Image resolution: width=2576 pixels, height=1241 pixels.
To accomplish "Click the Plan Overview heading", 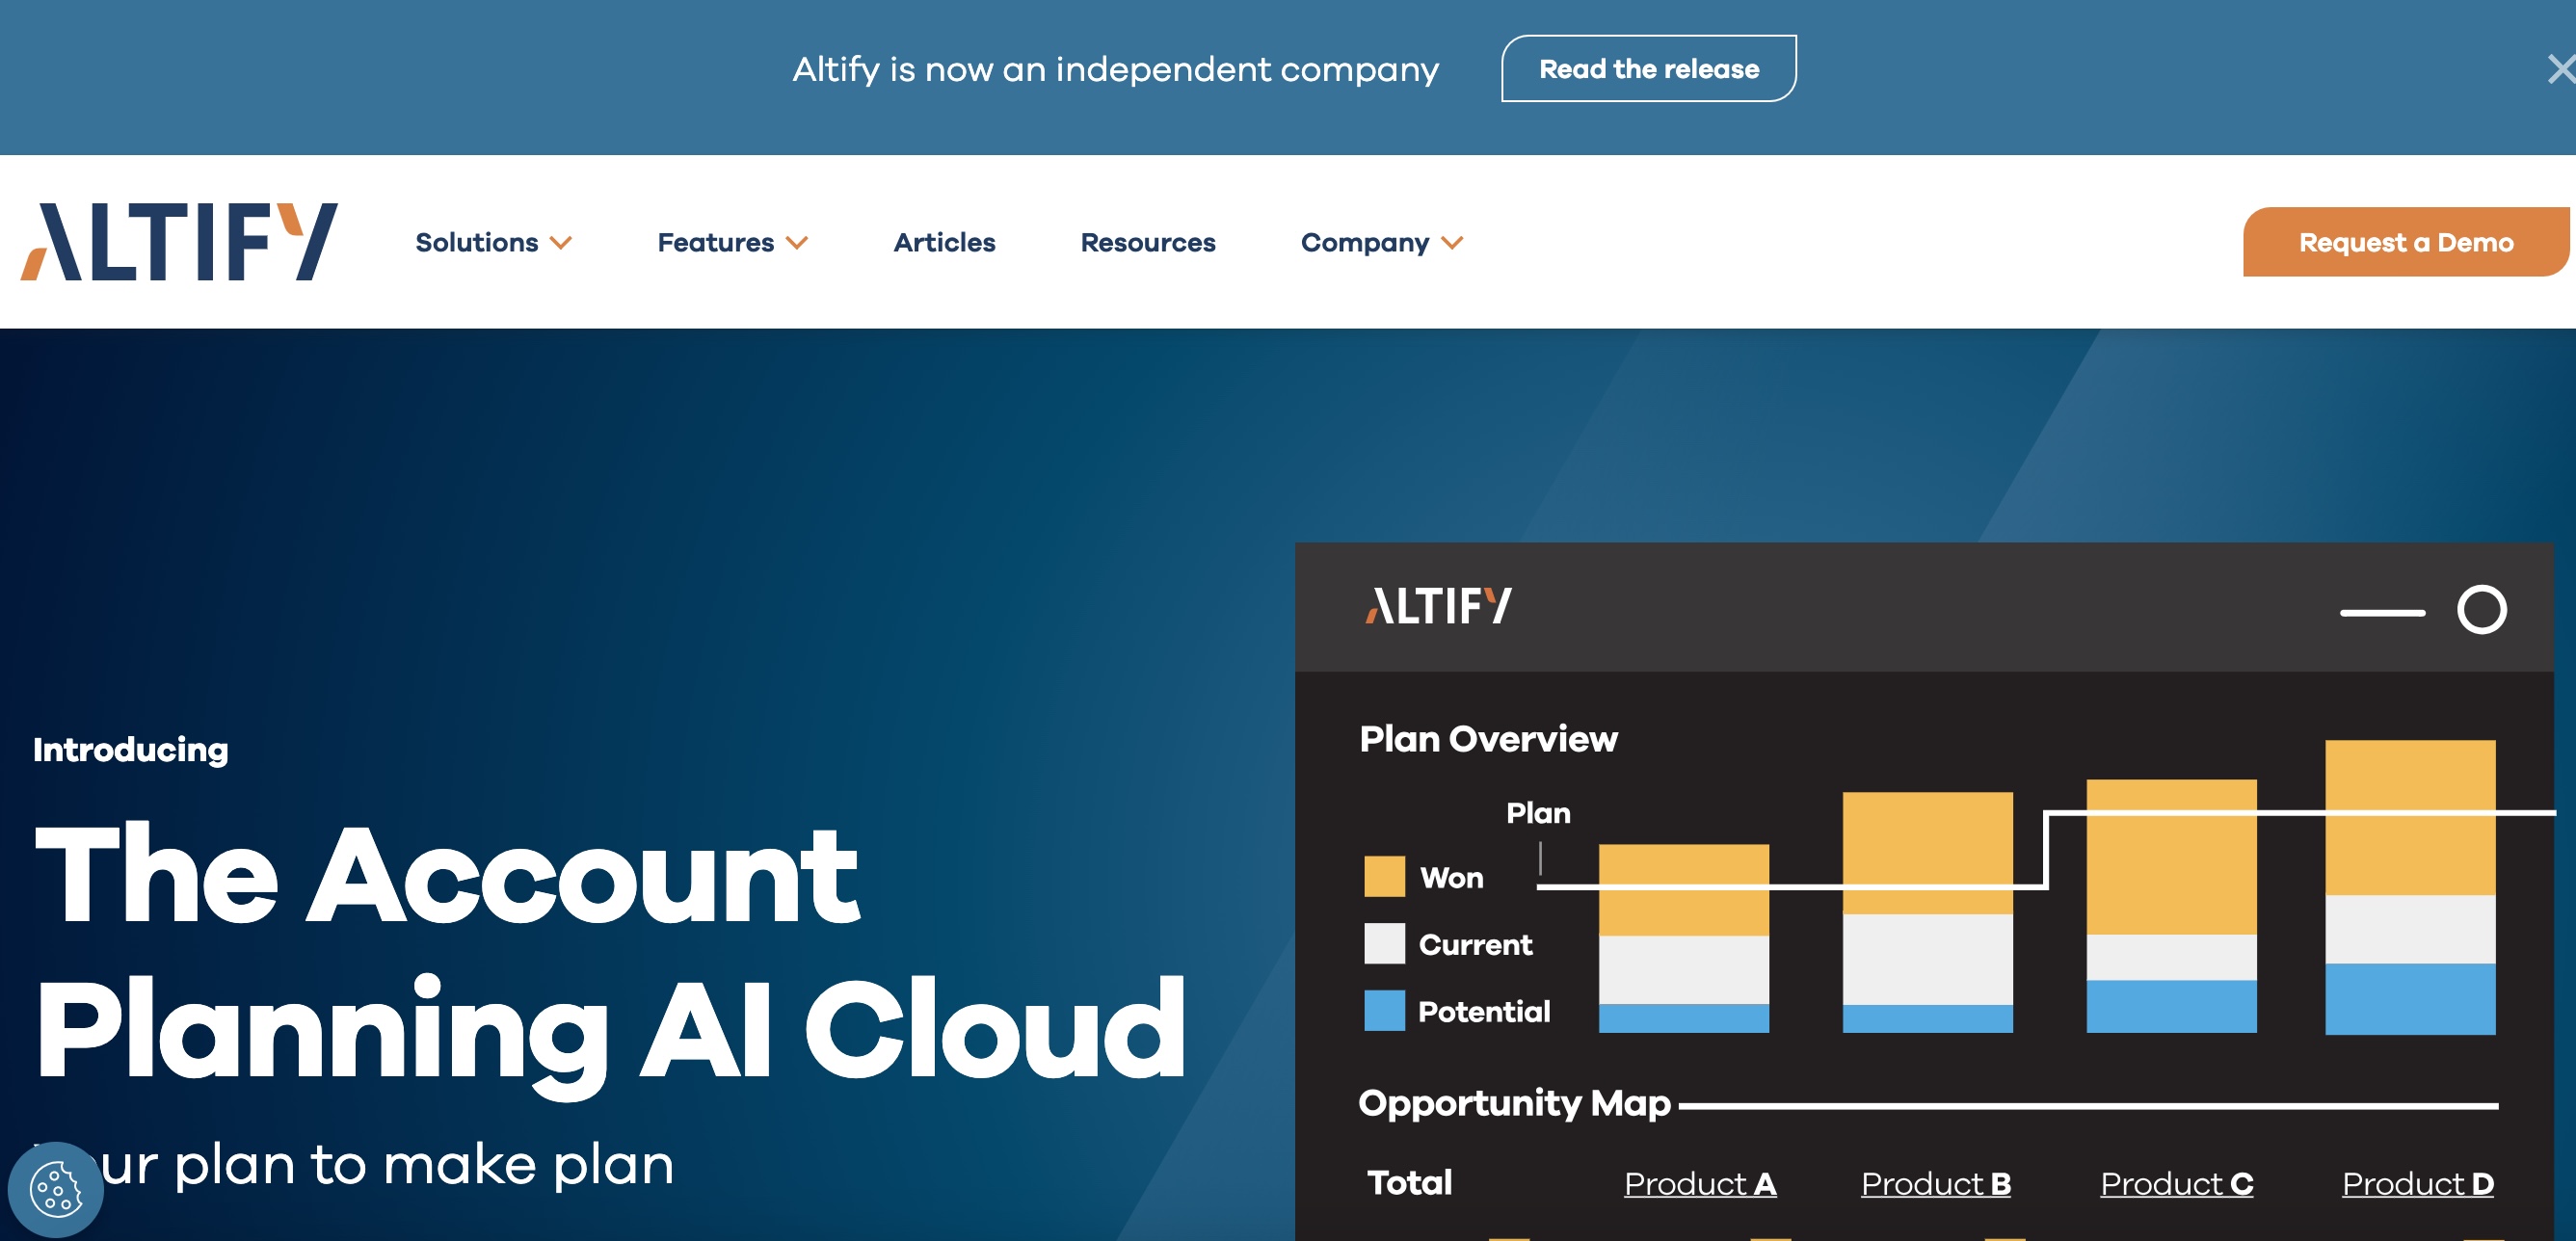I will [x=1488, y=739].
